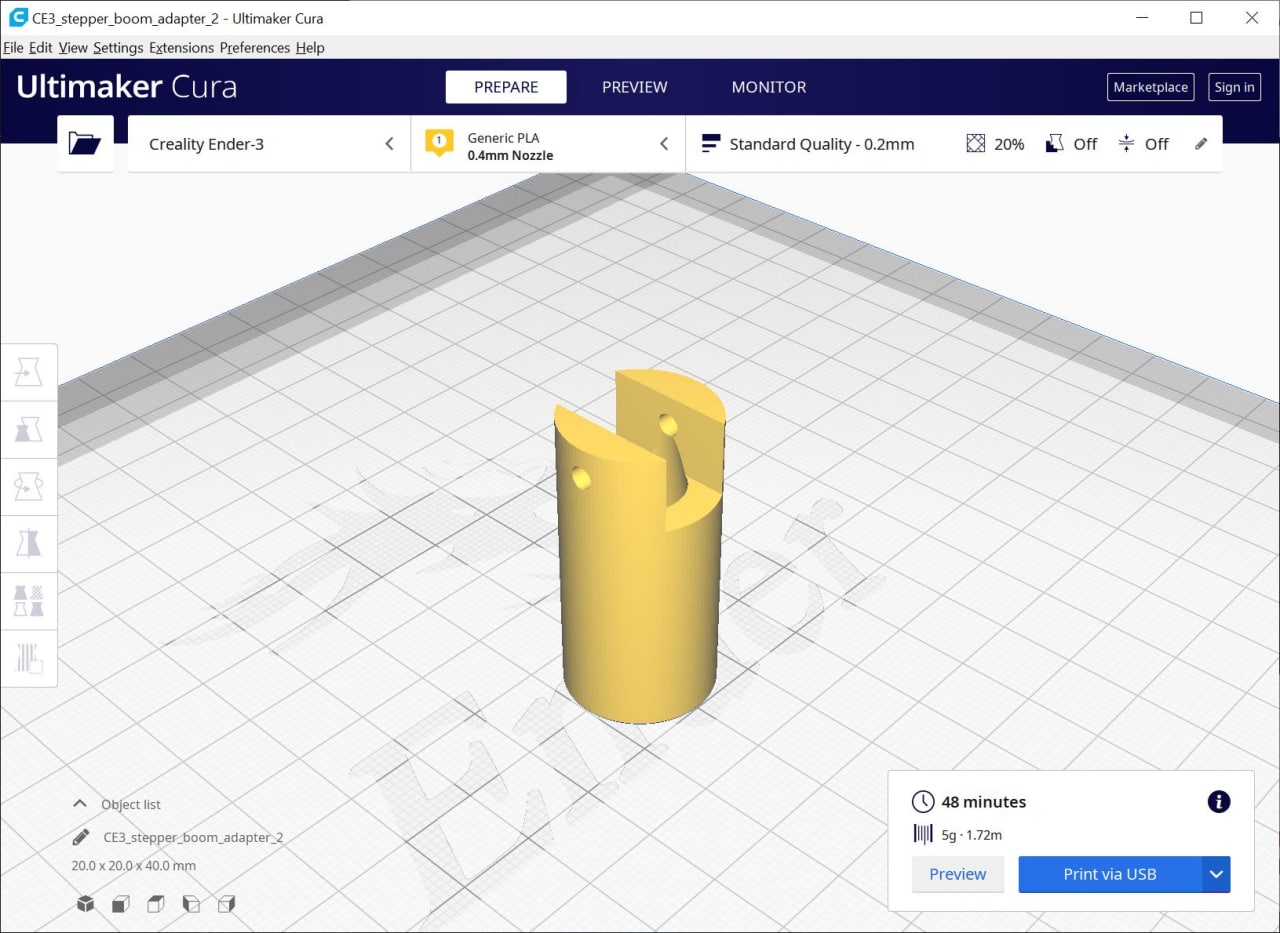This screenshot has height=933, width=1280.
Task: Select the Scale tool in left toolbar
Action: 29,430
